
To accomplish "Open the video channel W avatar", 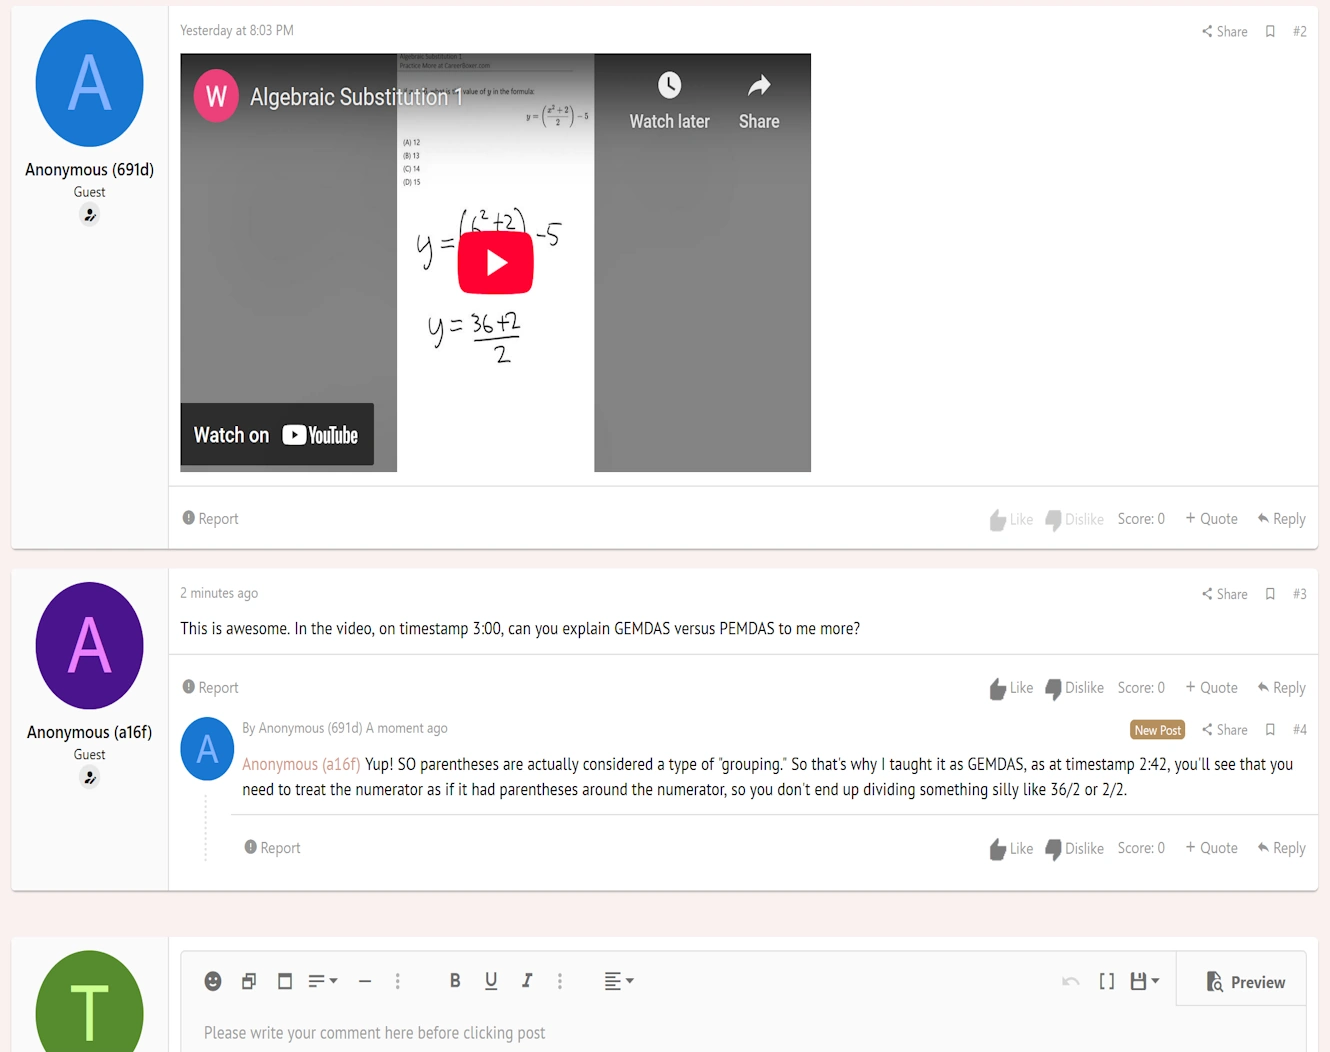I will [x=216, y=96].
